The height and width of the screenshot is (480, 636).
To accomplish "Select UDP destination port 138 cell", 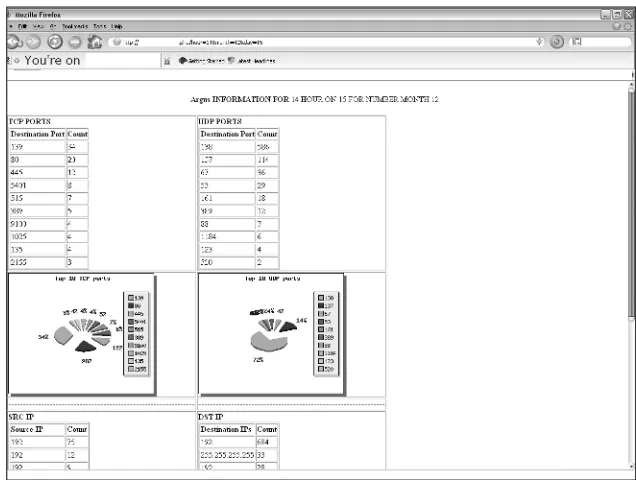I will [227, 147].
